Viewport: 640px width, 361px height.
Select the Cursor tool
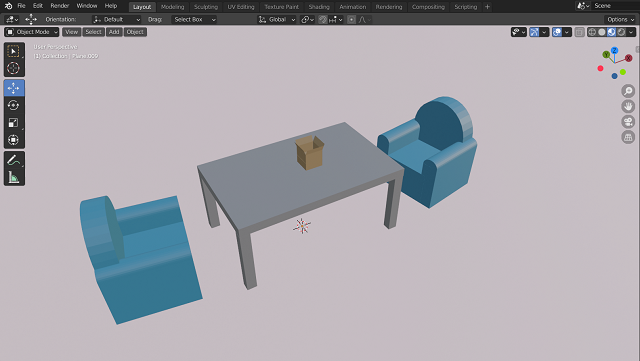pyautogui.click(x=14, y=68)
